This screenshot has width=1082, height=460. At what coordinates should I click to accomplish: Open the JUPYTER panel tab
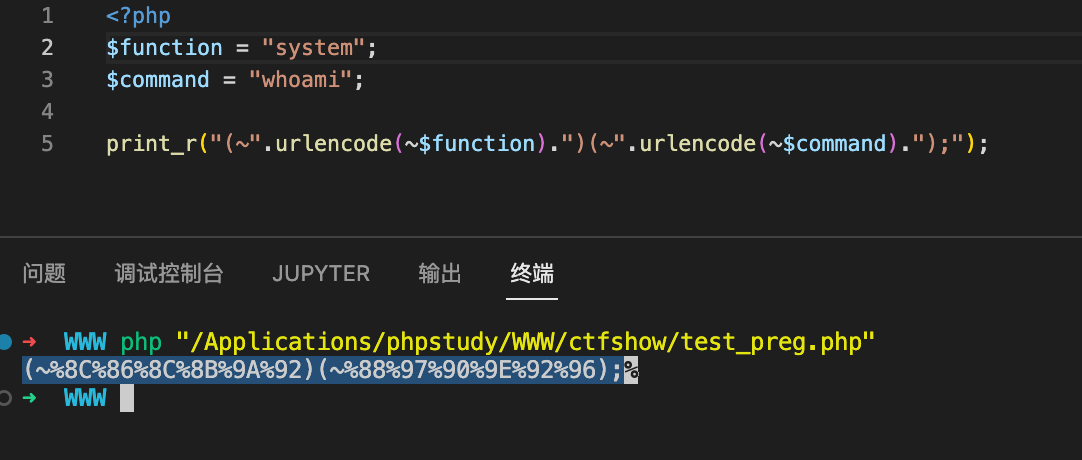pos(321,274)
